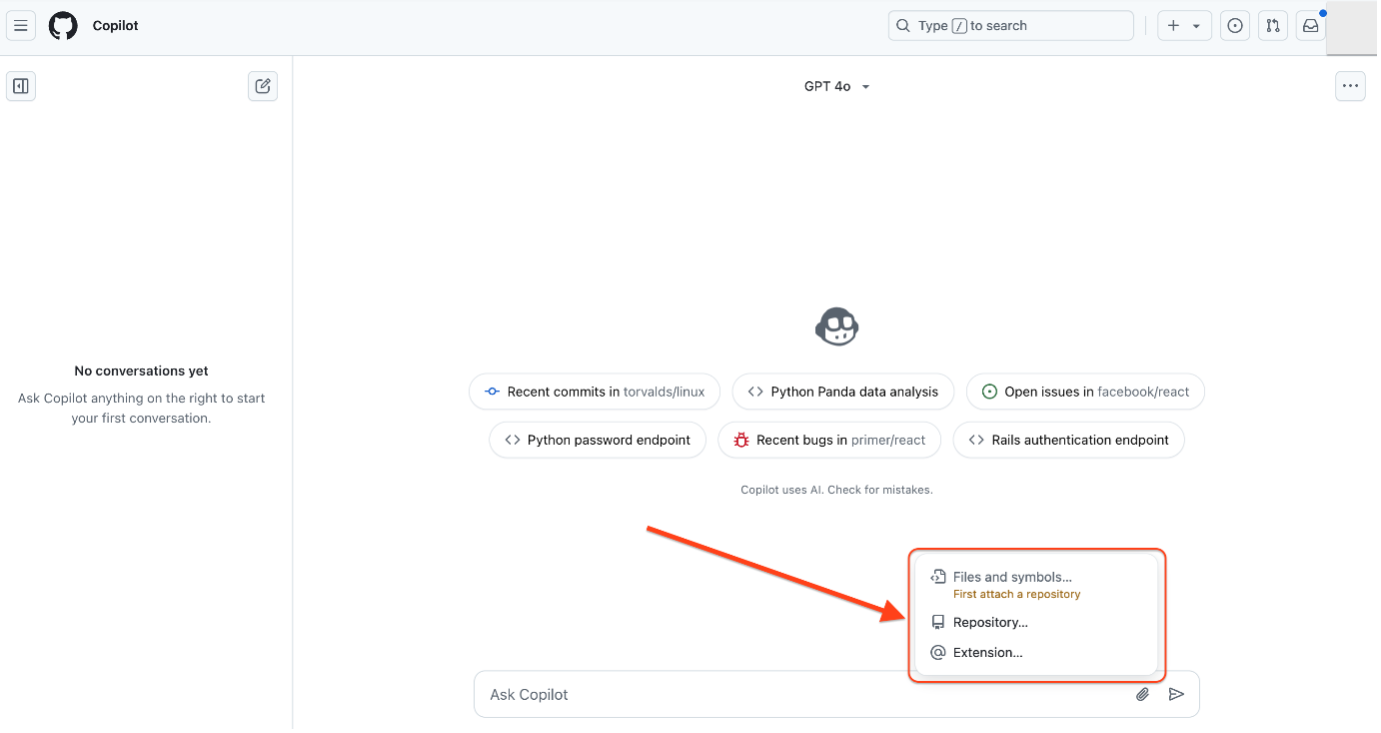Choose 'Extension...' from attach menu

click(1036, 653)
